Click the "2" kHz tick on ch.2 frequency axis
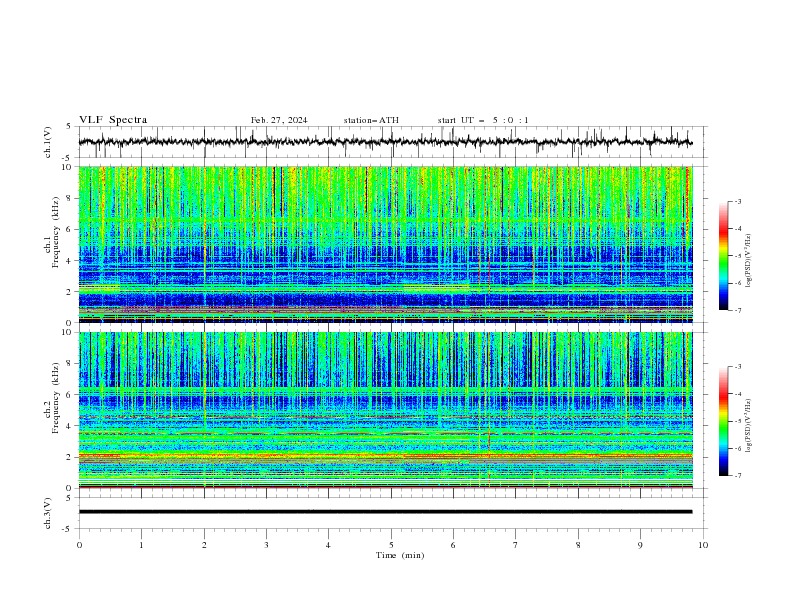Viewport: 792px width, 612px height. click(x=70, y=457)
